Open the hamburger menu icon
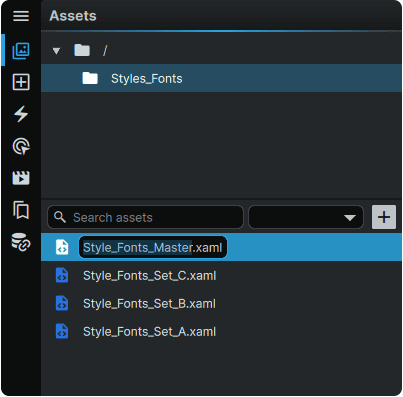Image resolution: width=403 pixels, height=397 pixels. point(21,16)
